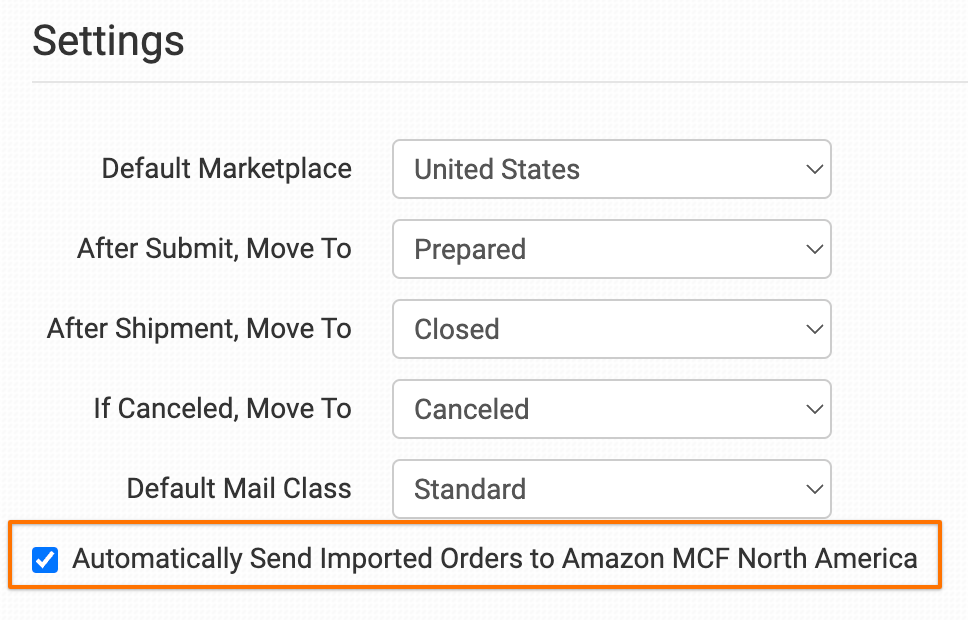Screen dimensions: 968x620
Task: Click the chevron arrow beside Closed
Action: pos(813,330)
